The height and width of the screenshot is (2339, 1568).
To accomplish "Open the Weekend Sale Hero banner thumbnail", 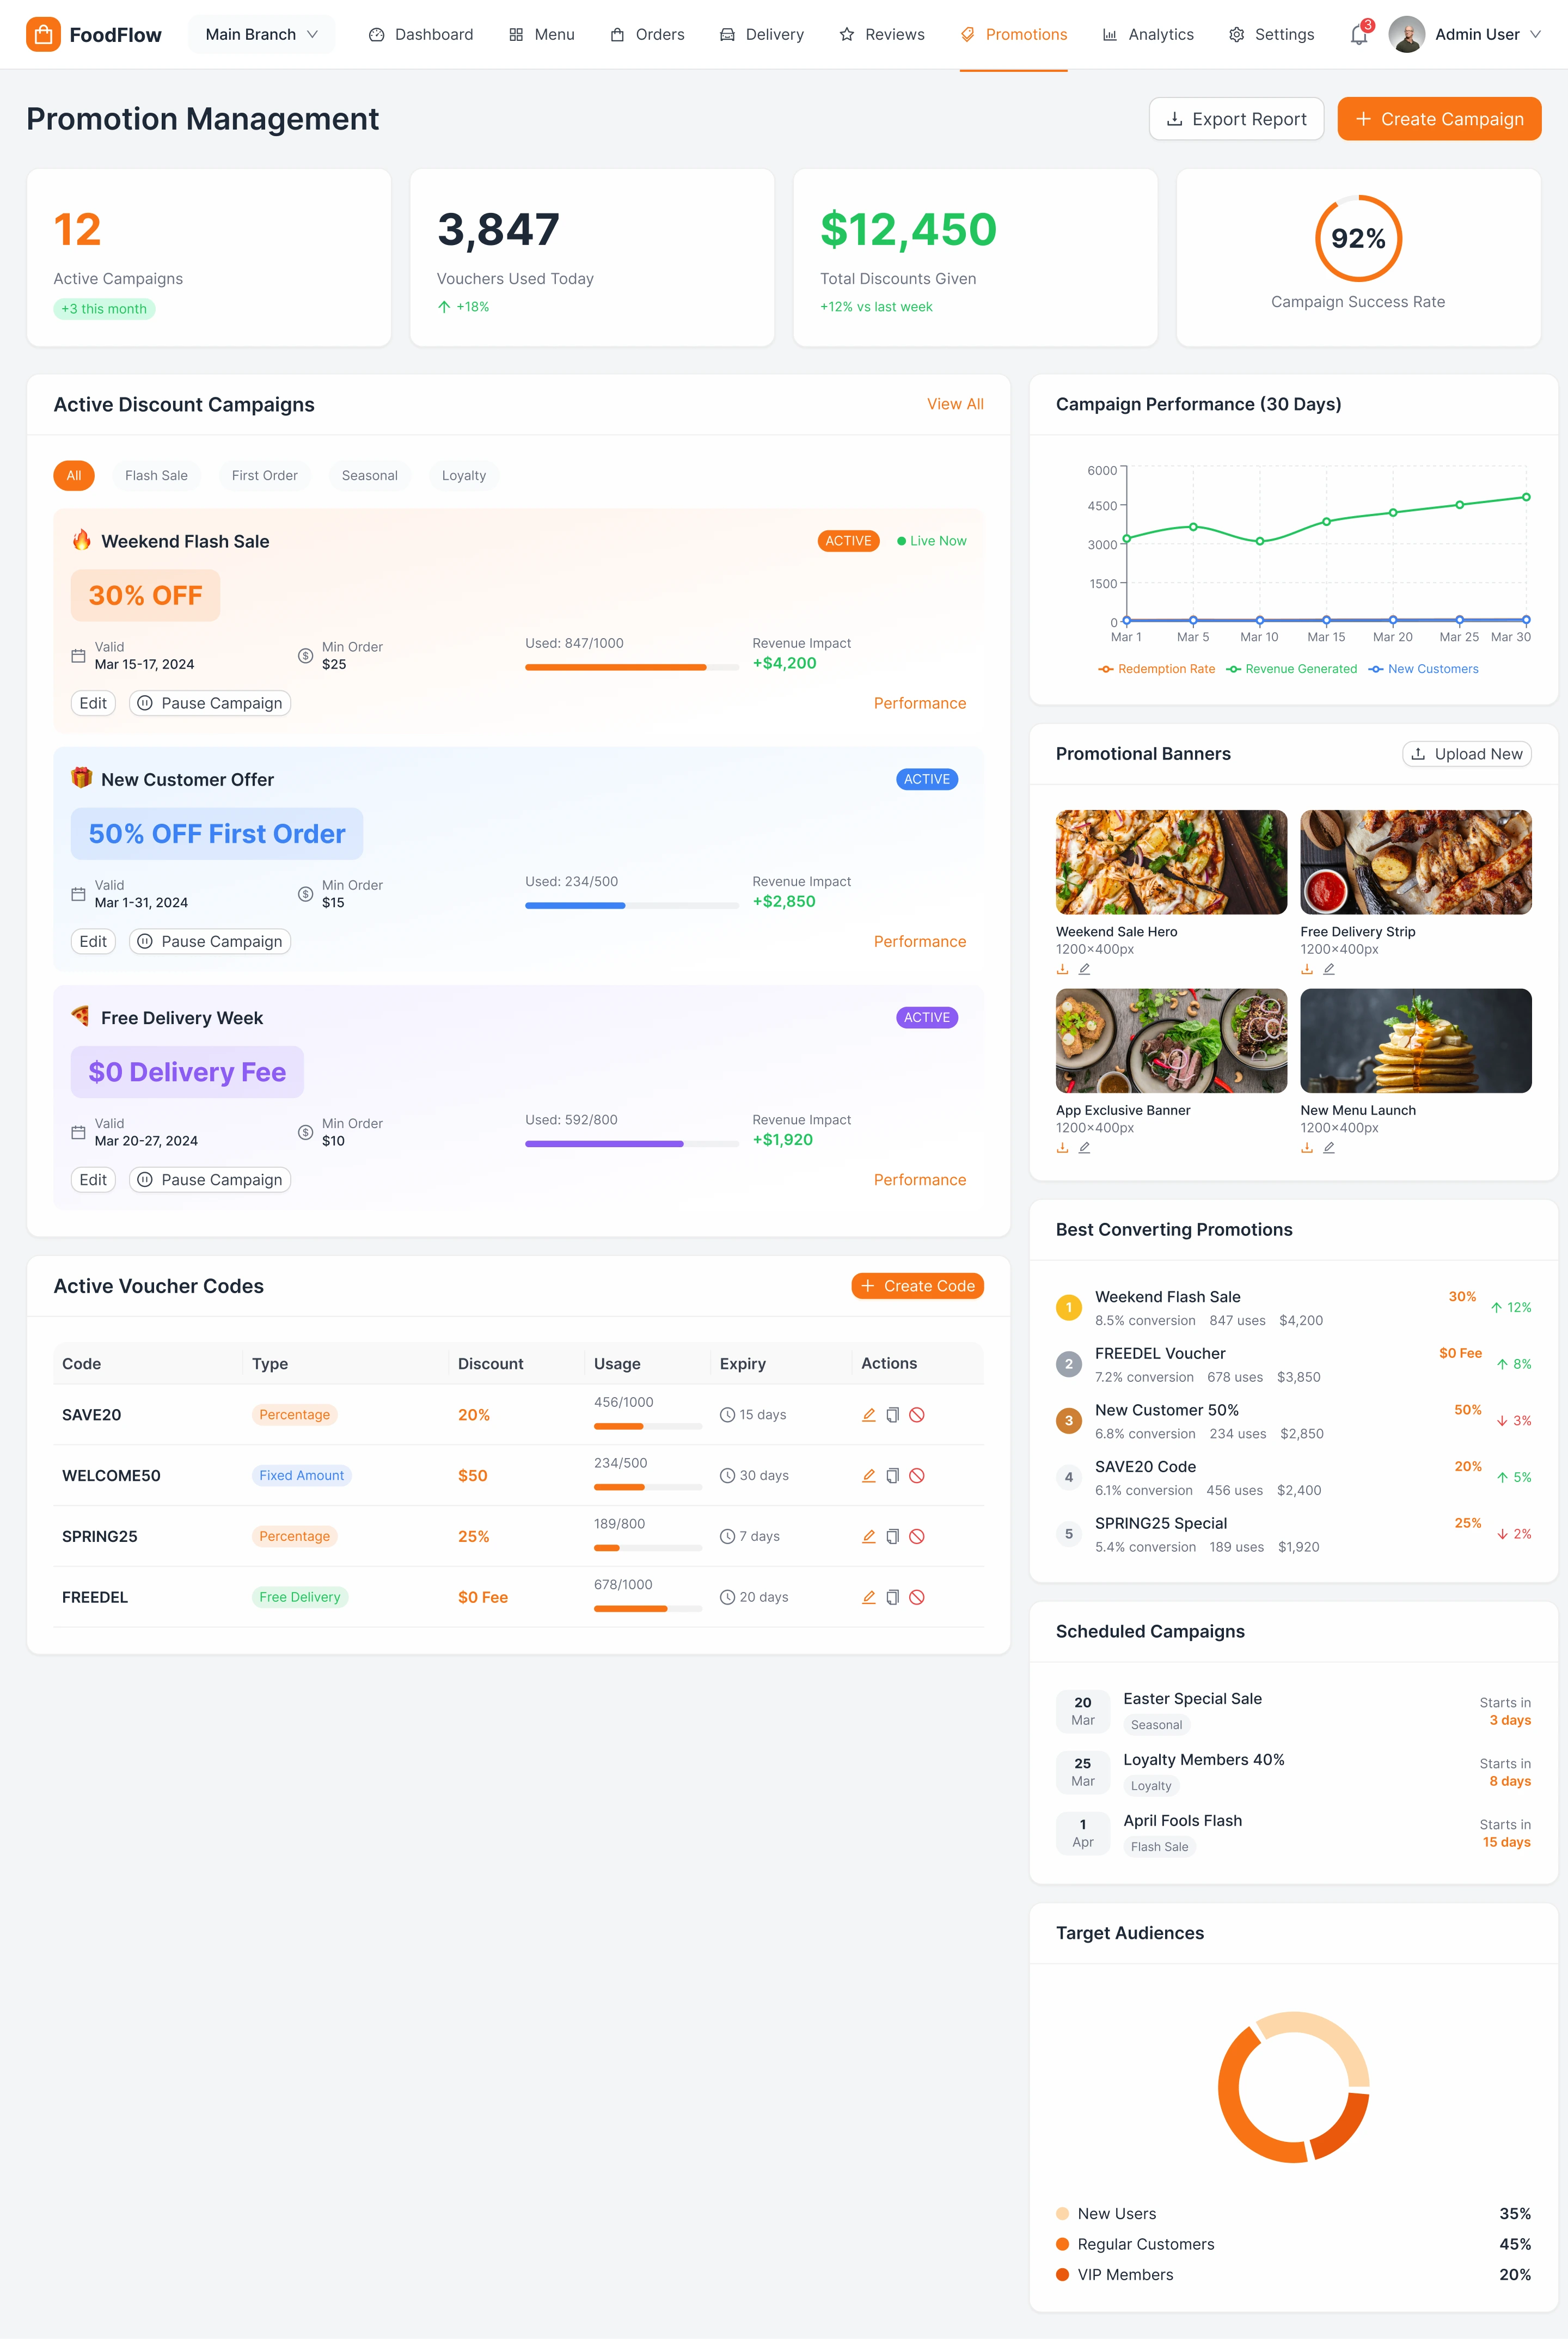I will (x=1170, y=862).
